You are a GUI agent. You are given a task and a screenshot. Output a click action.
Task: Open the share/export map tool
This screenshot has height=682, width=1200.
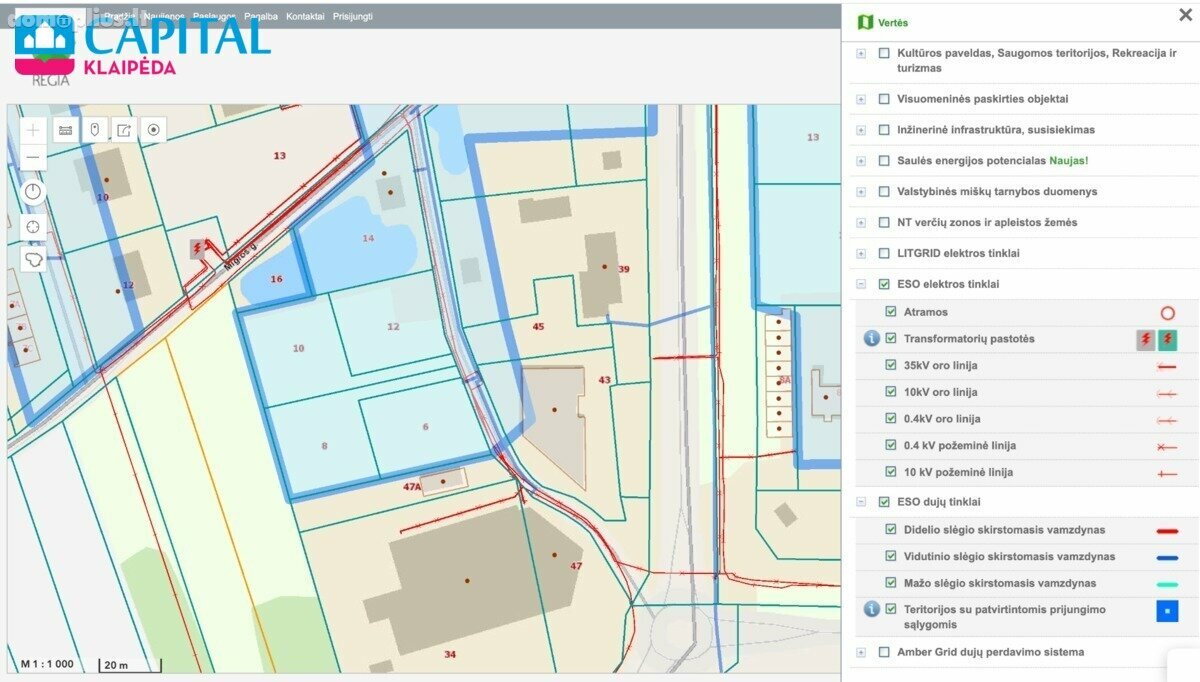pos(124,130)
